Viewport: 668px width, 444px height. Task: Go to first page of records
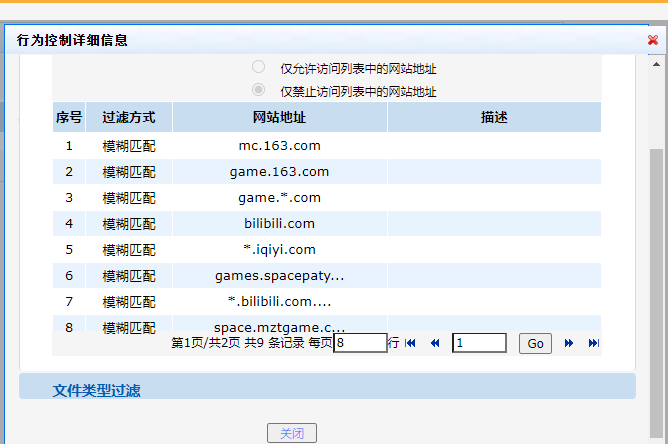(410, 343)
